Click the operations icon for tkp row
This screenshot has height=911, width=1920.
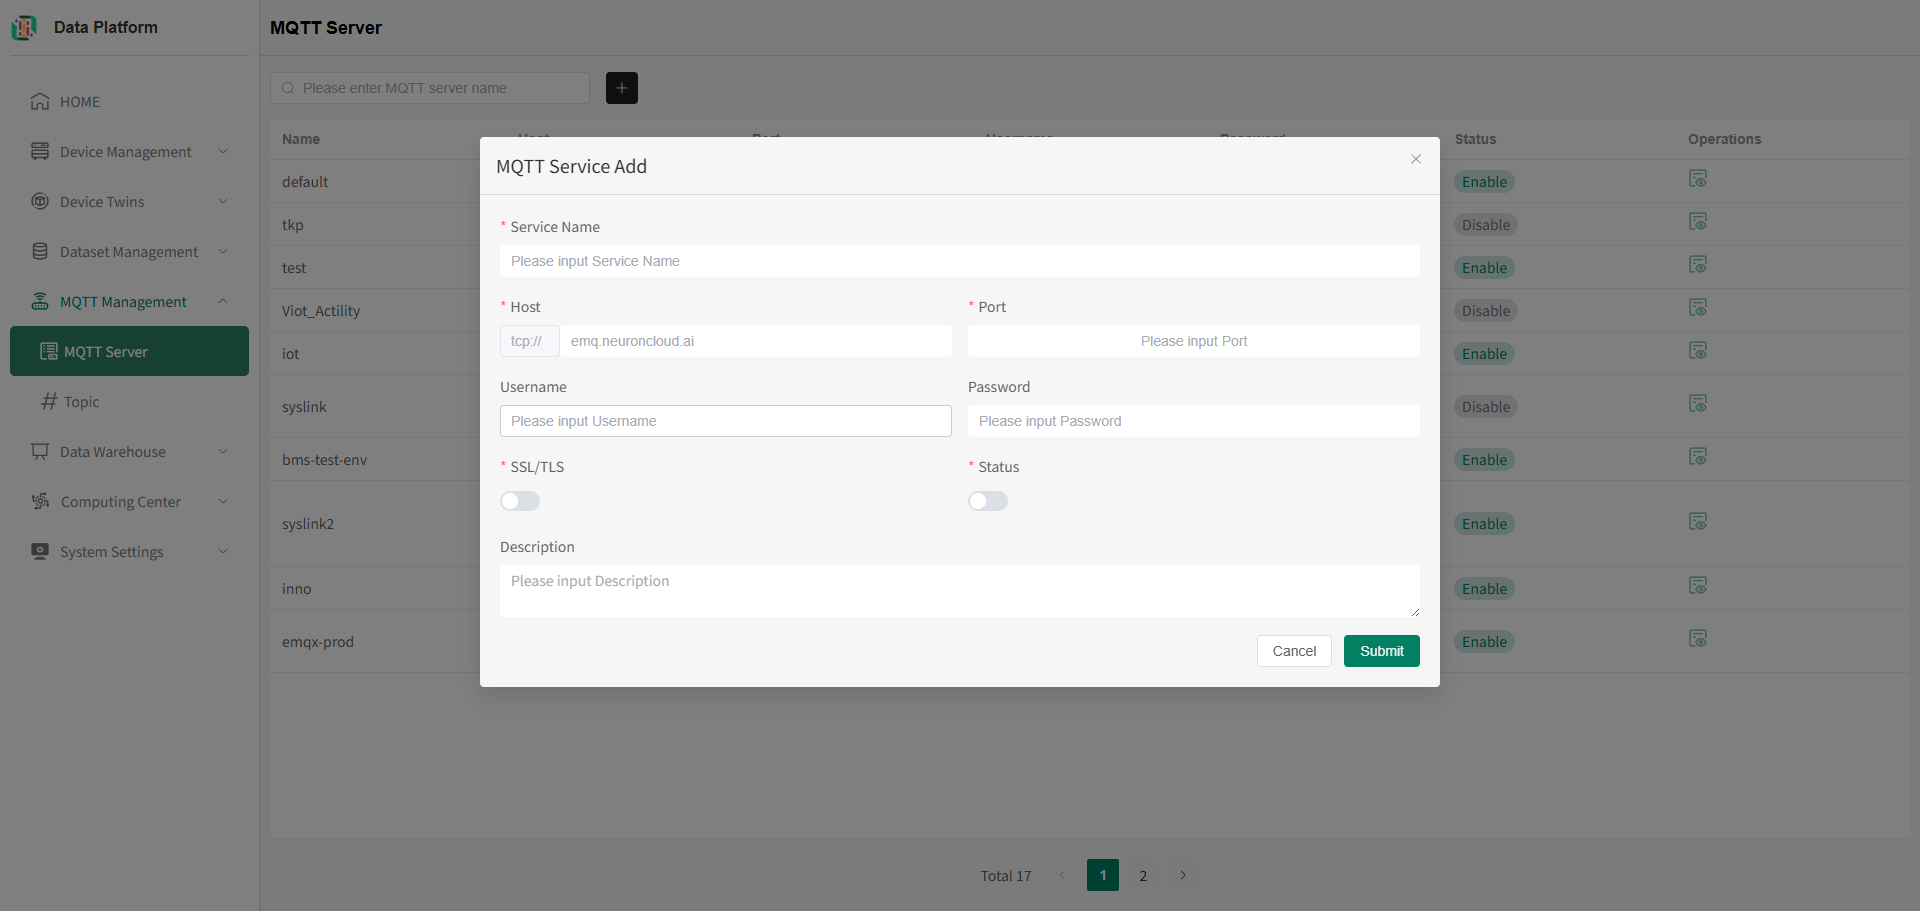point(1697,222)
